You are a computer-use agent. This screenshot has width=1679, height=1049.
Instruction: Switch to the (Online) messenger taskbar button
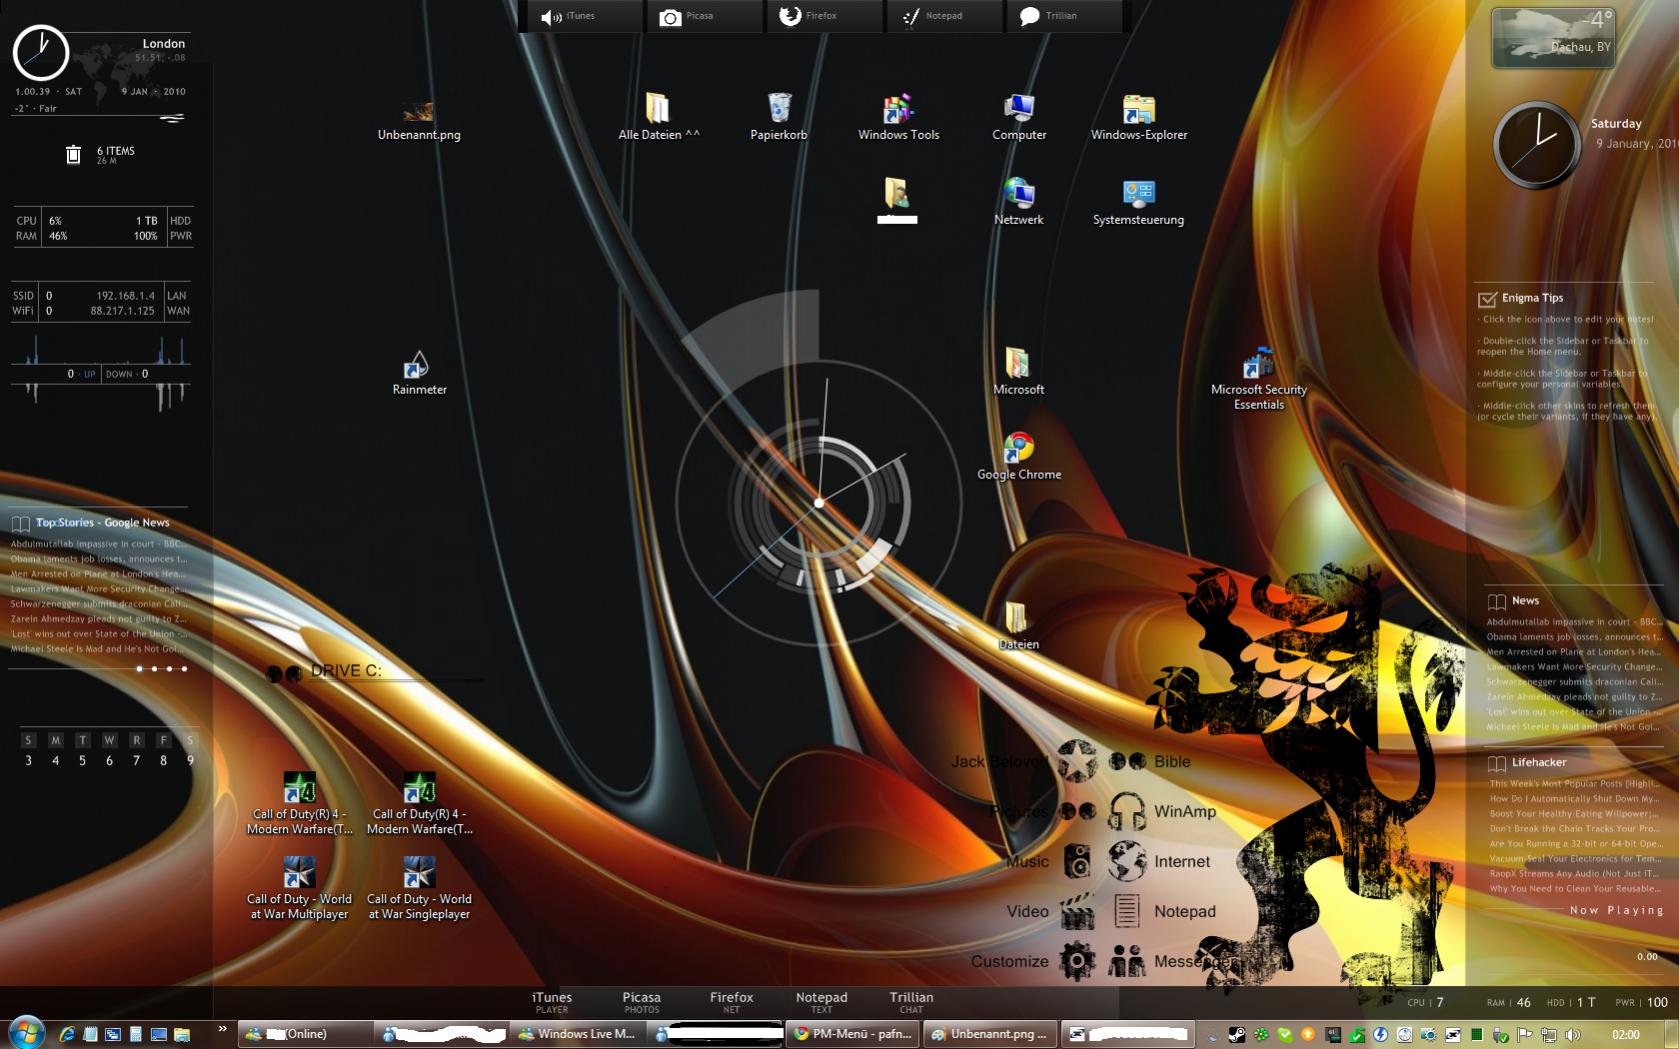(x=304, y=1034)
